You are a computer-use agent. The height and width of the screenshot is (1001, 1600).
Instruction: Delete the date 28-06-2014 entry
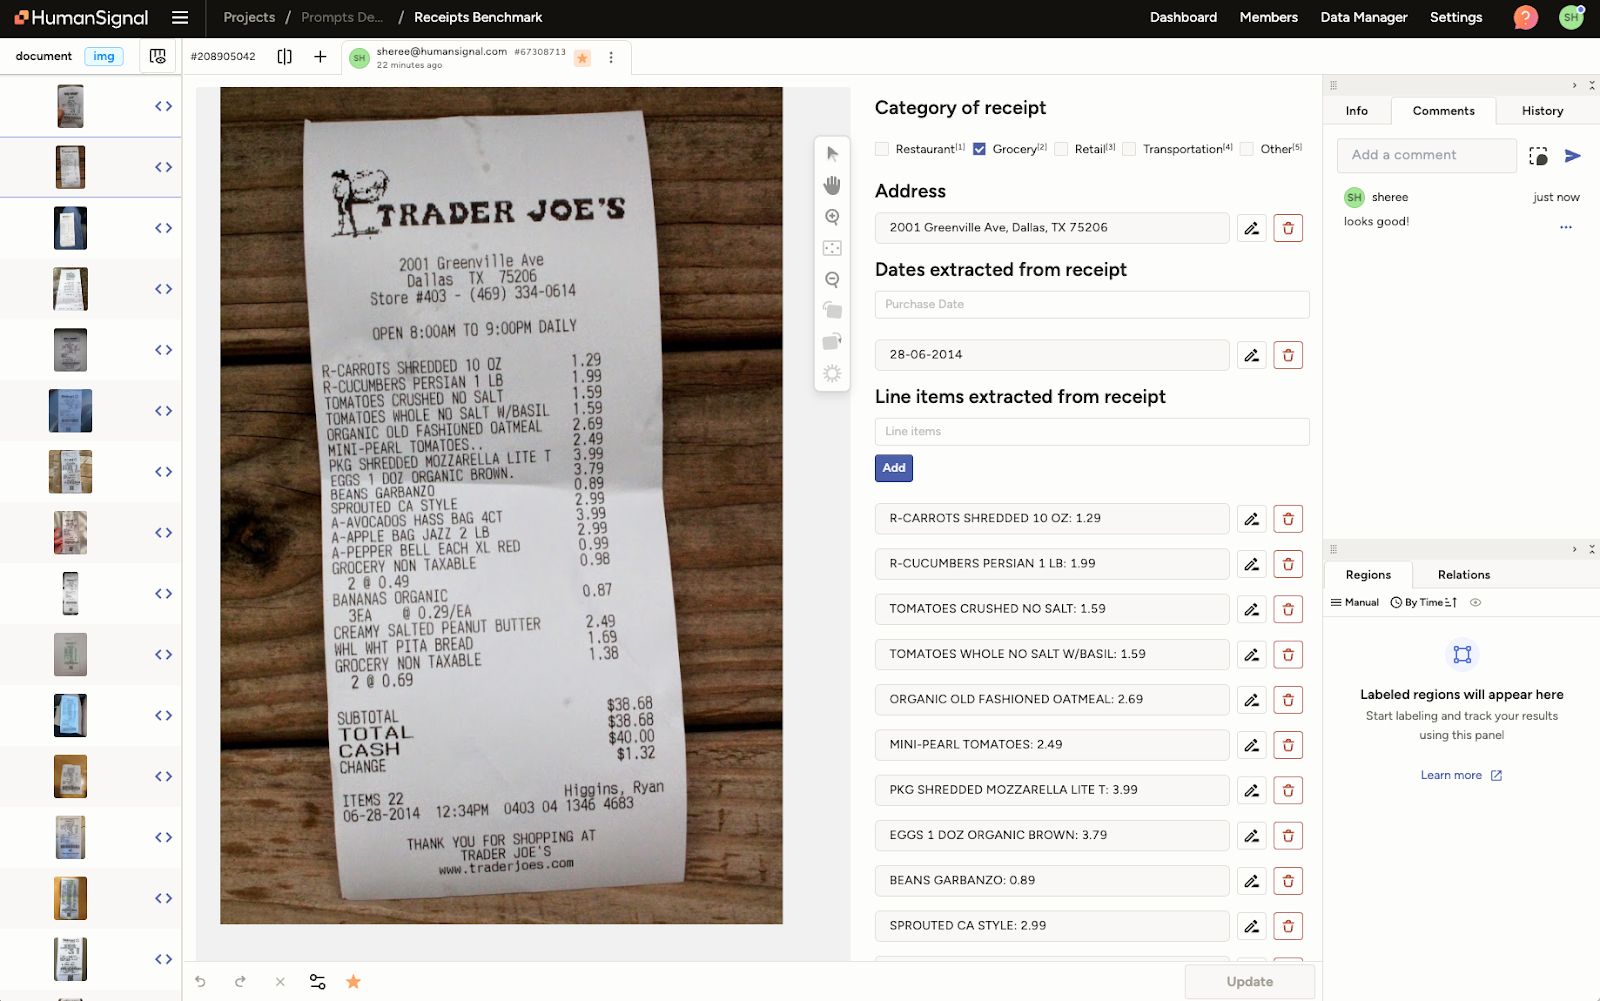click(x=1288, y=355)
